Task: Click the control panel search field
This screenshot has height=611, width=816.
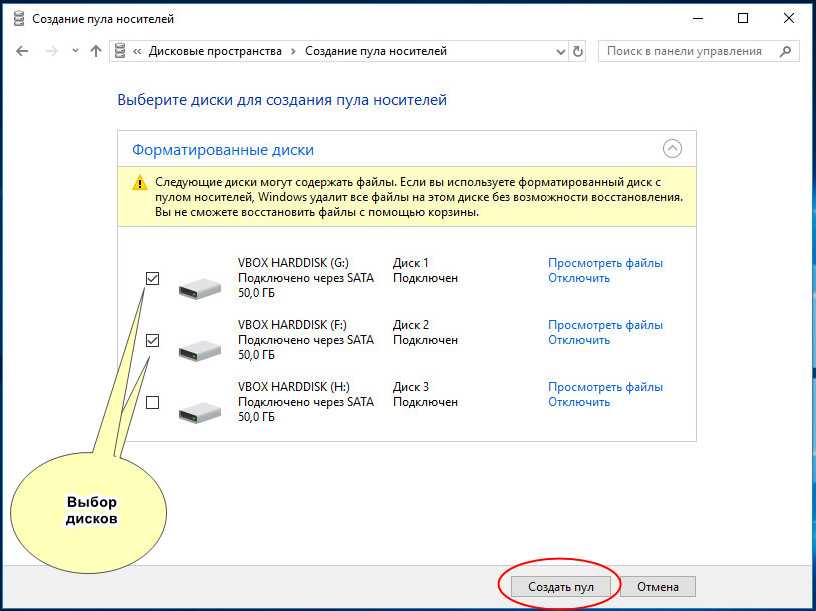Action: pyautogui.click(x=688, y=51)
